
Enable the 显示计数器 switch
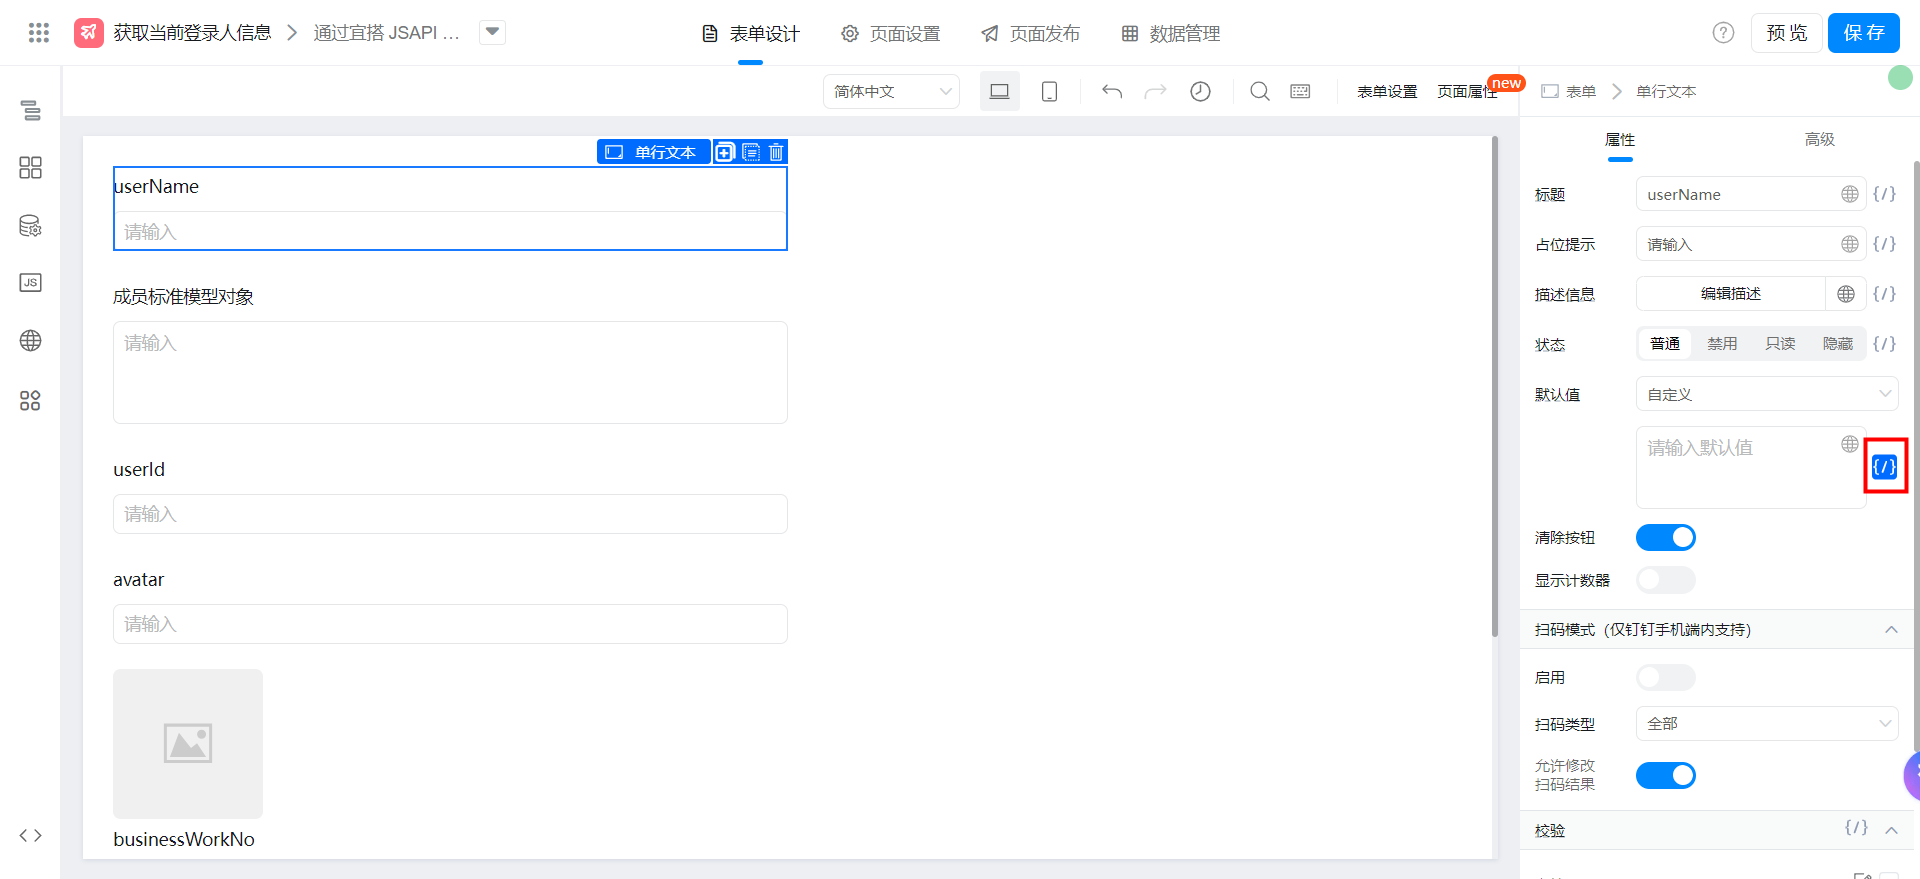click(1666, 580)
